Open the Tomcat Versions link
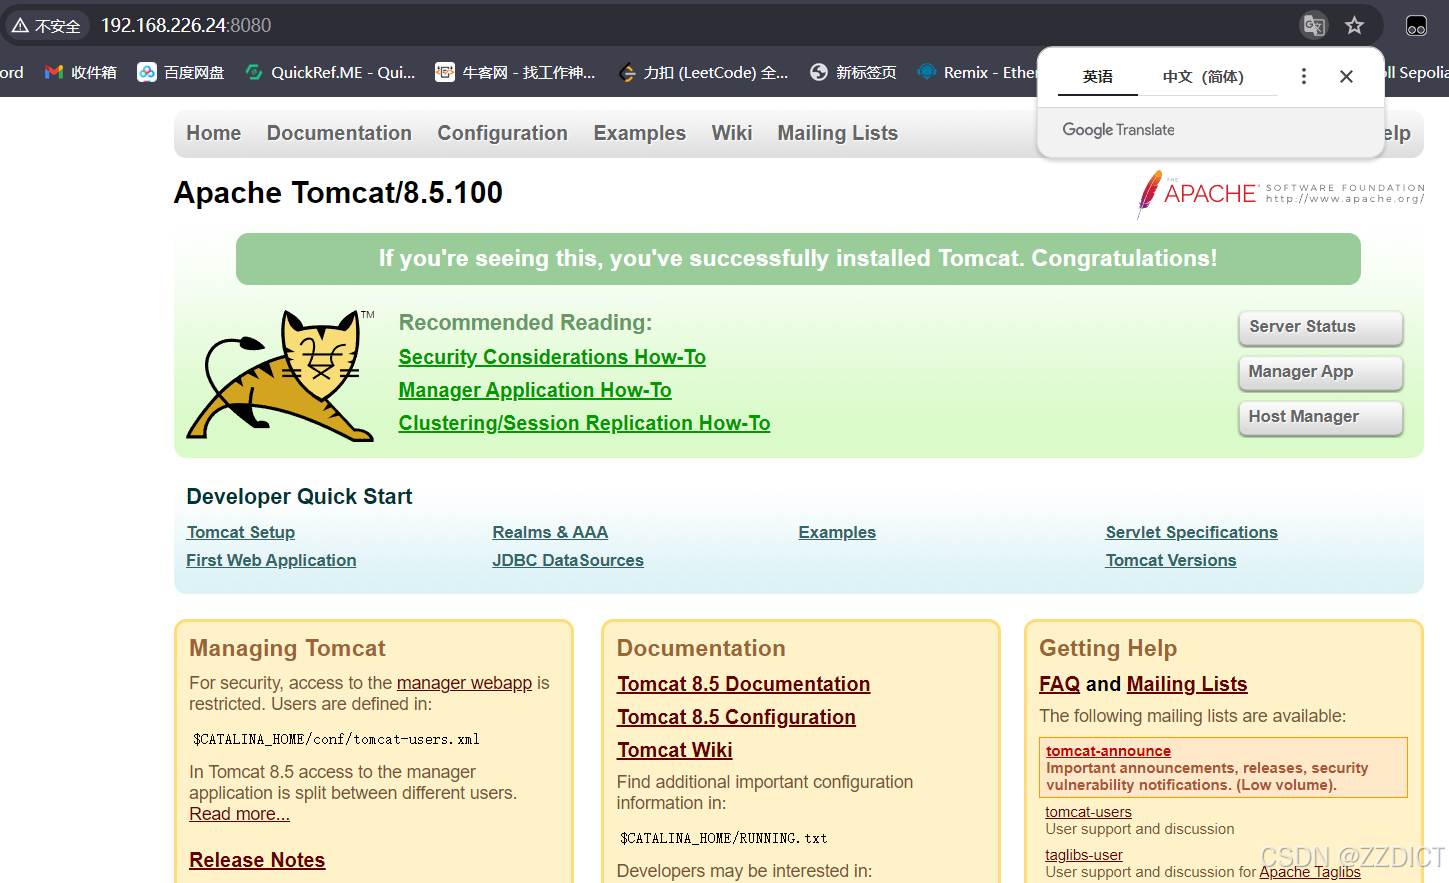 click(1171, 561)
